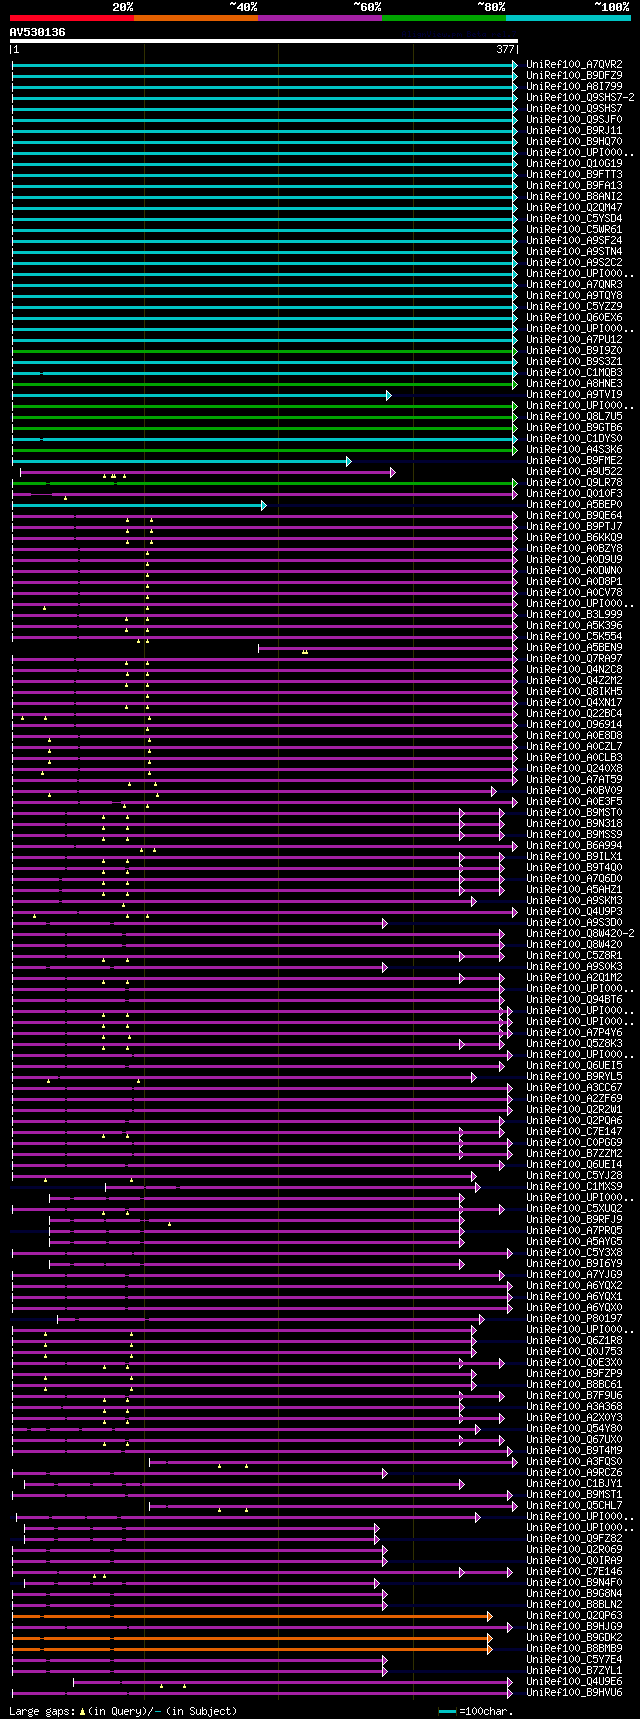This screenshot has width=640, height=1719.
Task: Click the label UniRef100_A3FQS0
Action: 574,1461
